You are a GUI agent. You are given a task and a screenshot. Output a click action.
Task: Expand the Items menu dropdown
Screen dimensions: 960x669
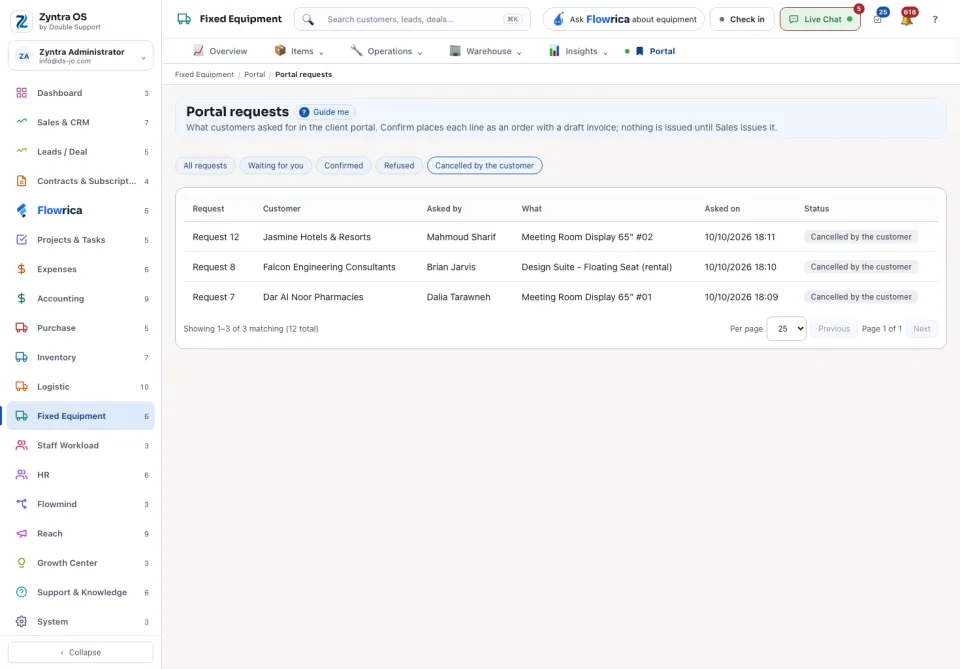click(299, 51)
